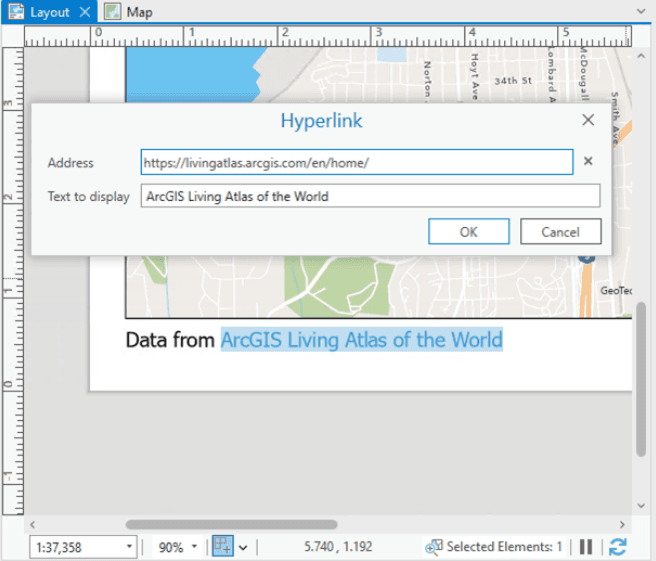Clear the hyperlink address with X icon

[588, 162]
